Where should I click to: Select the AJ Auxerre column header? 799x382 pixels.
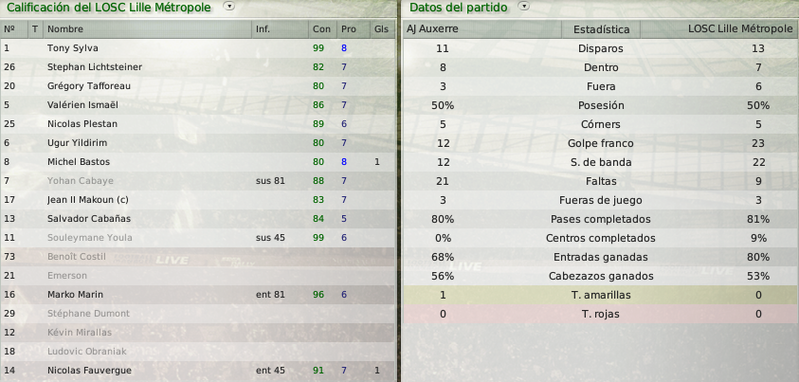(x=482, y=29)
